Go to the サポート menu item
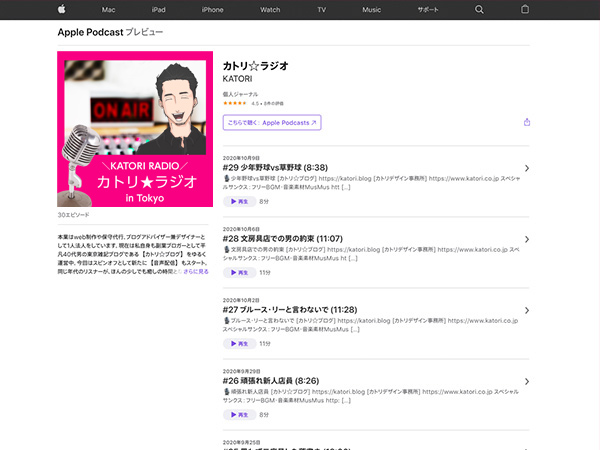This screenshot has height=450, width=600. [427, 9]
